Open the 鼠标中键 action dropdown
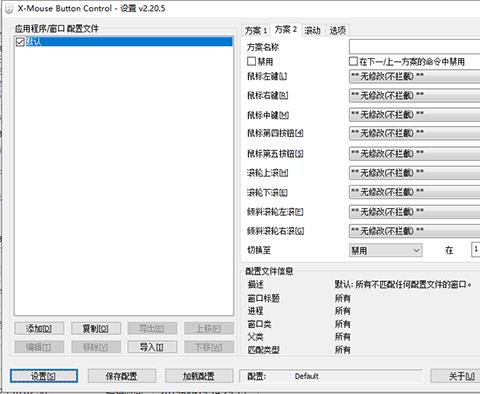480x394 pixels. (414, 115)
